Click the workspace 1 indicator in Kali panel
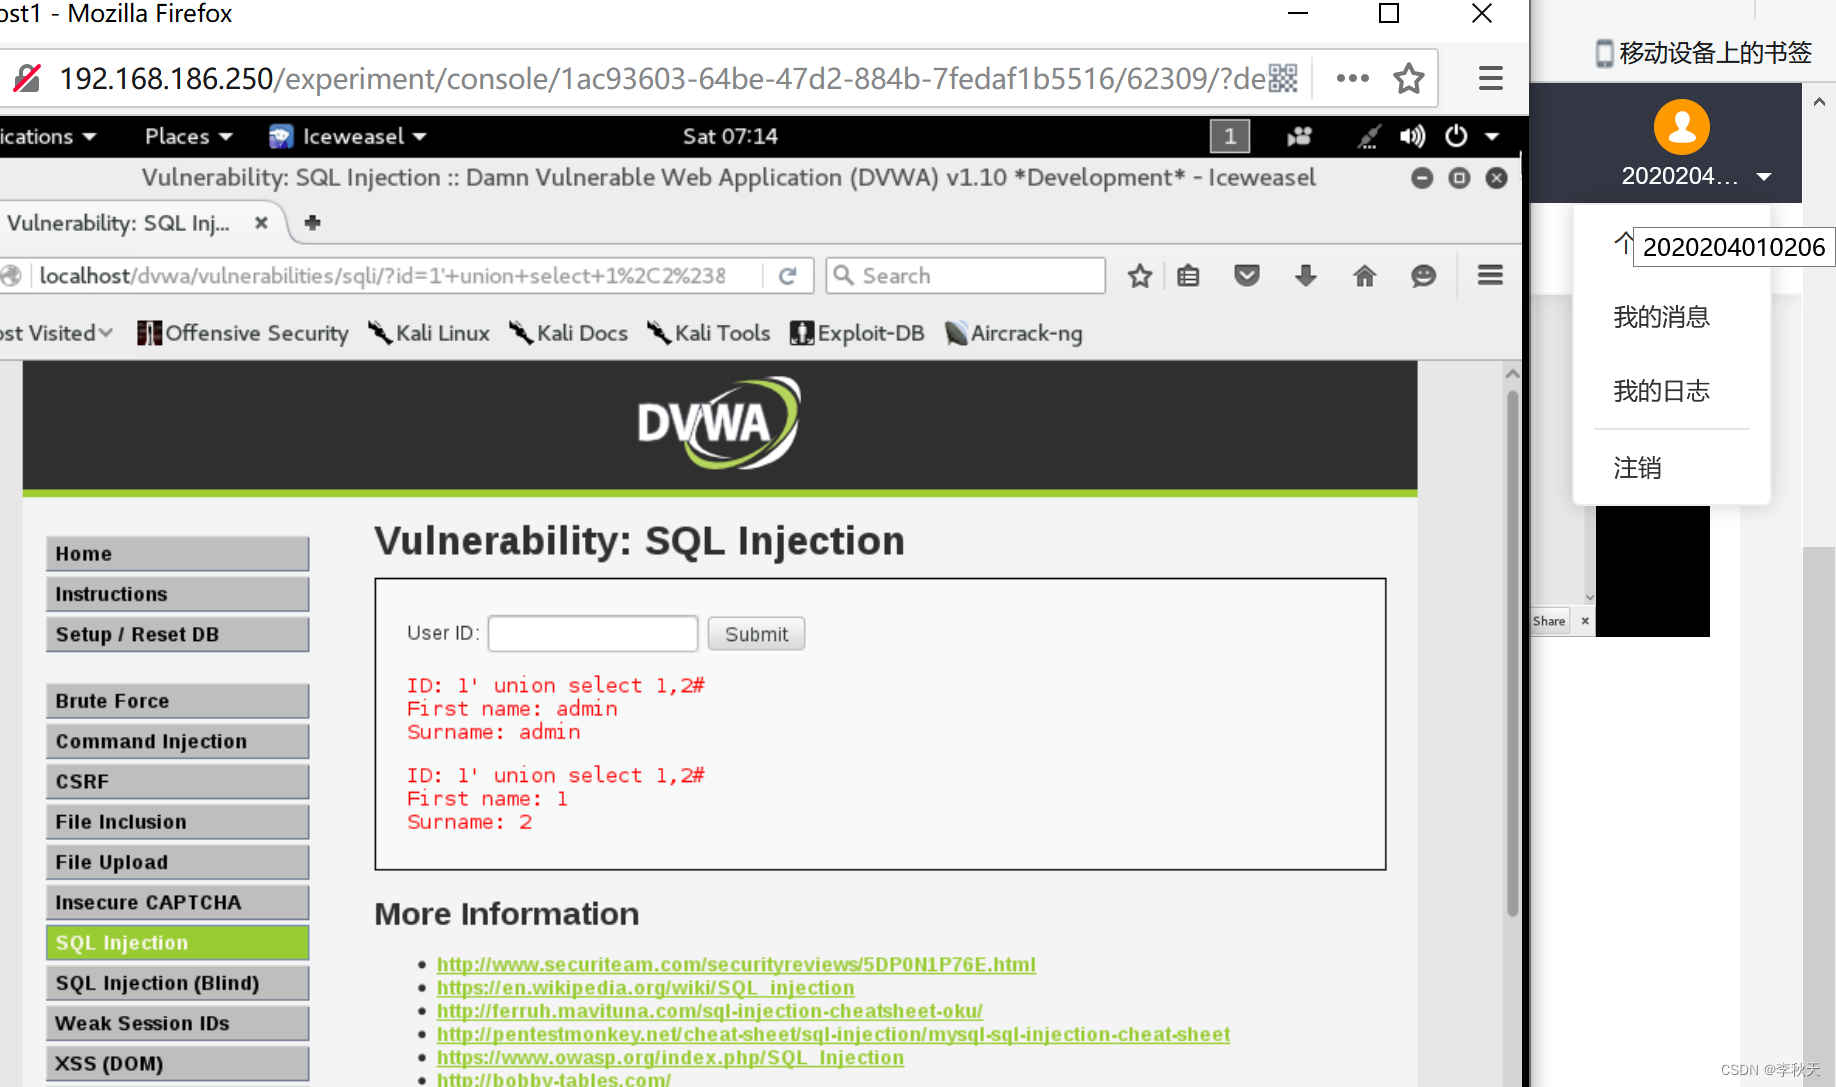Image resolution: width=1836 pixels, height=1087 pixels. [1230, 136]
